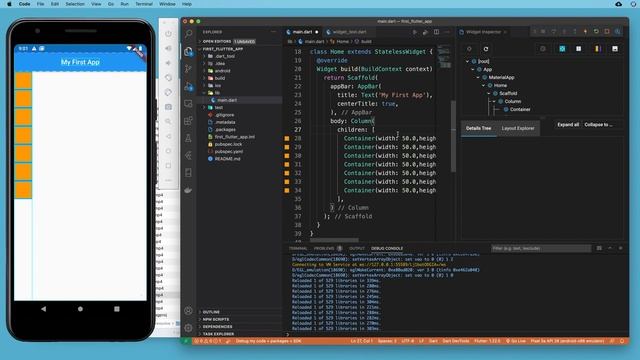Click the Run button in editor title

tap(415, 32)
